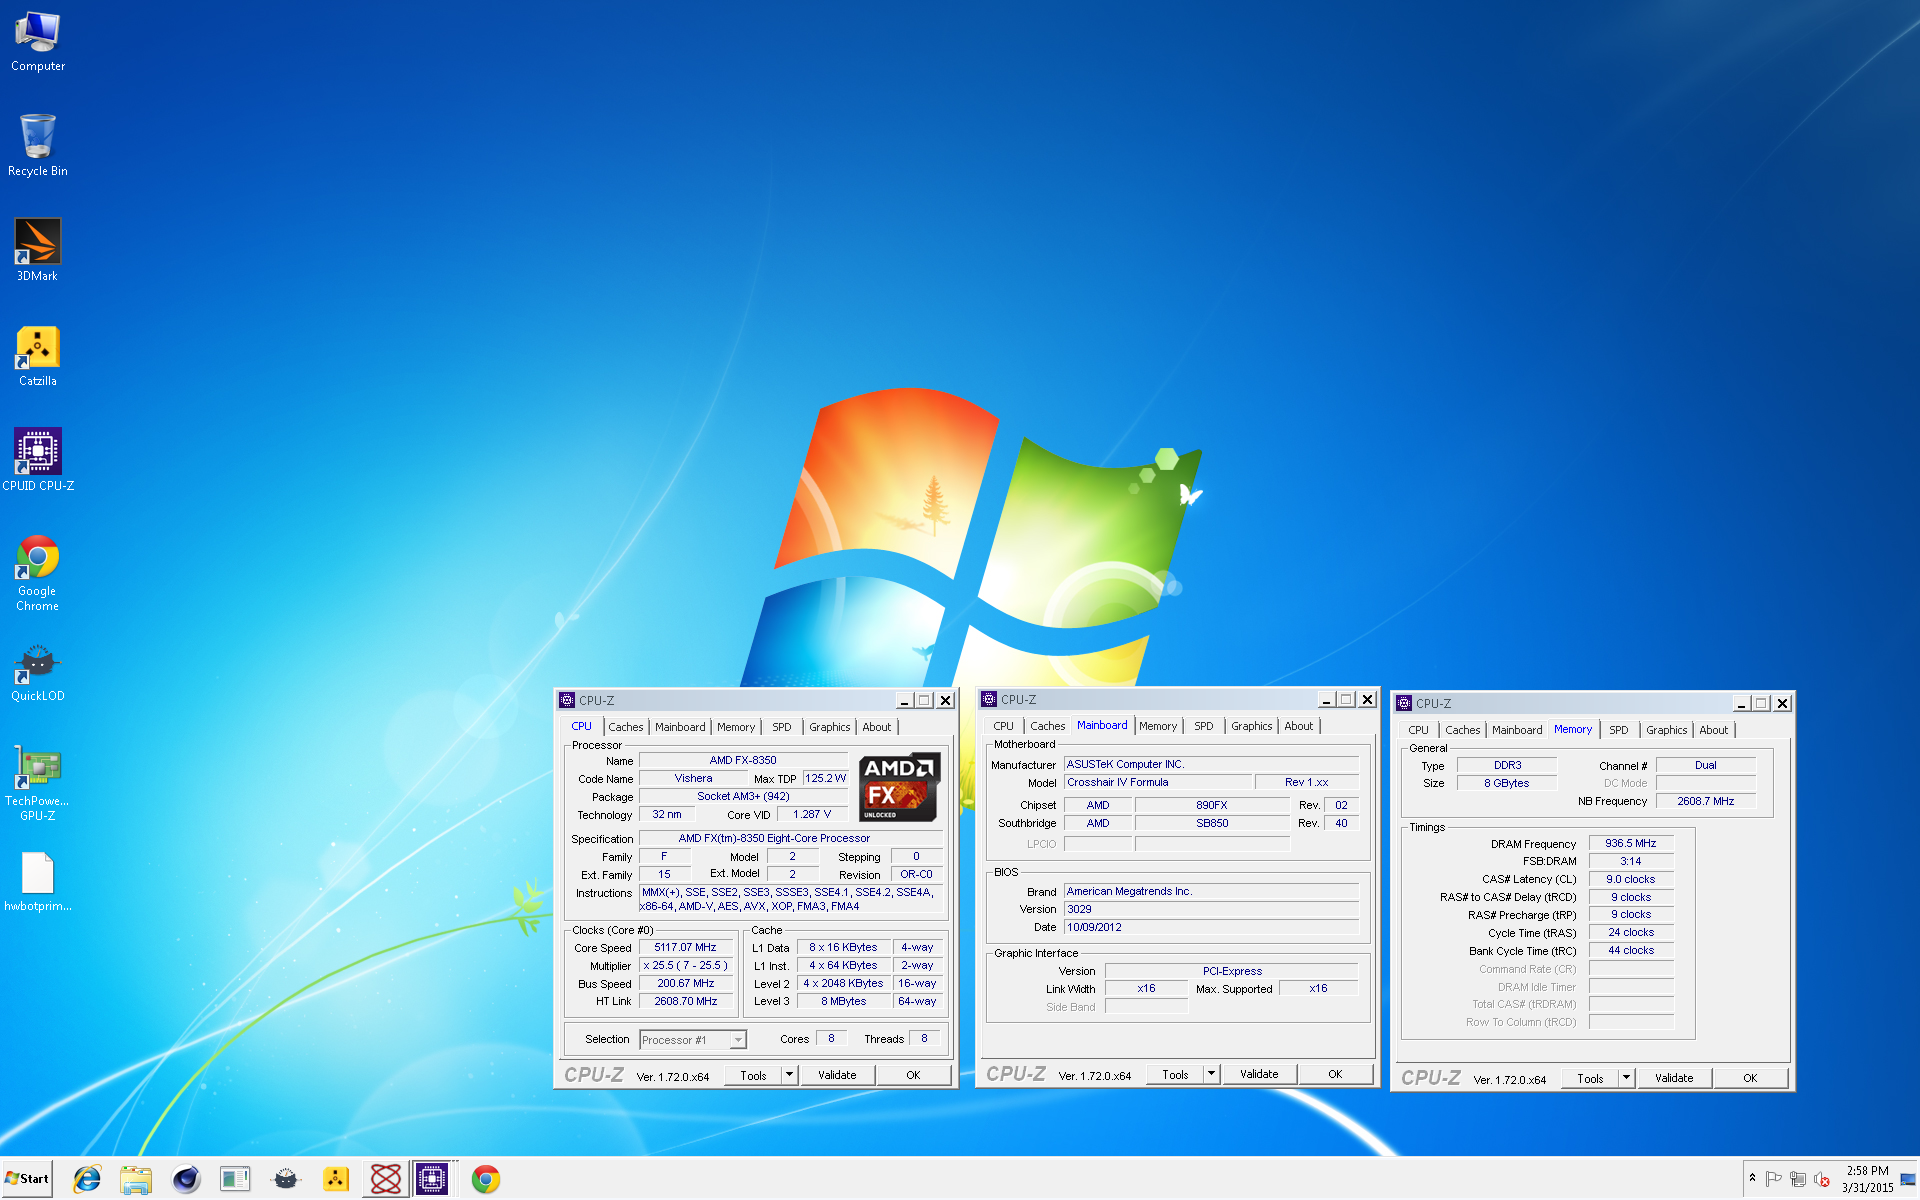Click the AMD FX Unlocked logo image
This screenshot has width=1920, height=1200.
pyautogui.click(x=898, y=787)
